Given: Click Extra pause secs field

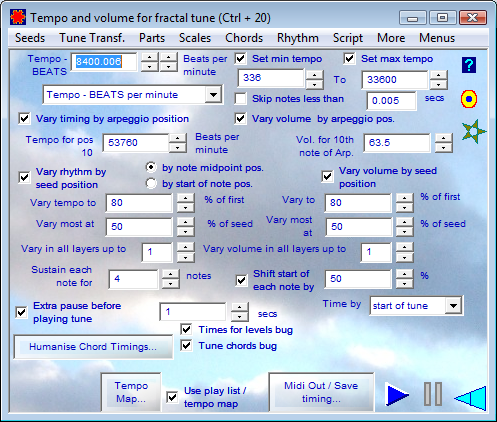Looking at the screenshot, I should coord(193,312).
